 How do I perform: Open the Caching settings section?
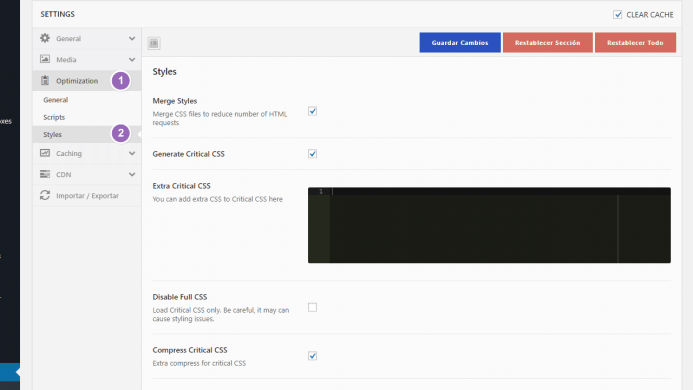87,153
